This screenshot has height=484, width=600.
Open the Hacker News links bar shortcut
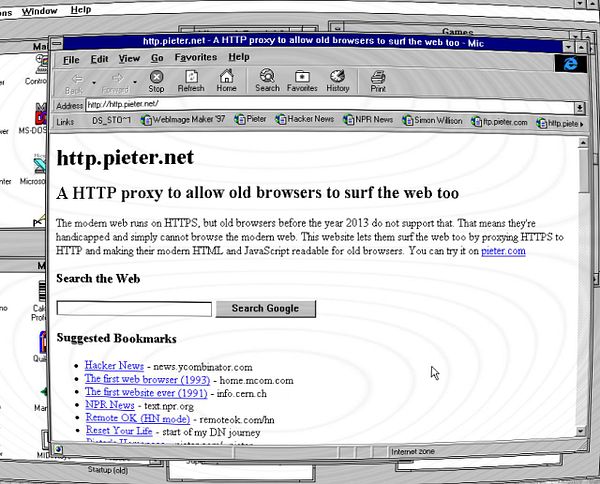point(305,119)
